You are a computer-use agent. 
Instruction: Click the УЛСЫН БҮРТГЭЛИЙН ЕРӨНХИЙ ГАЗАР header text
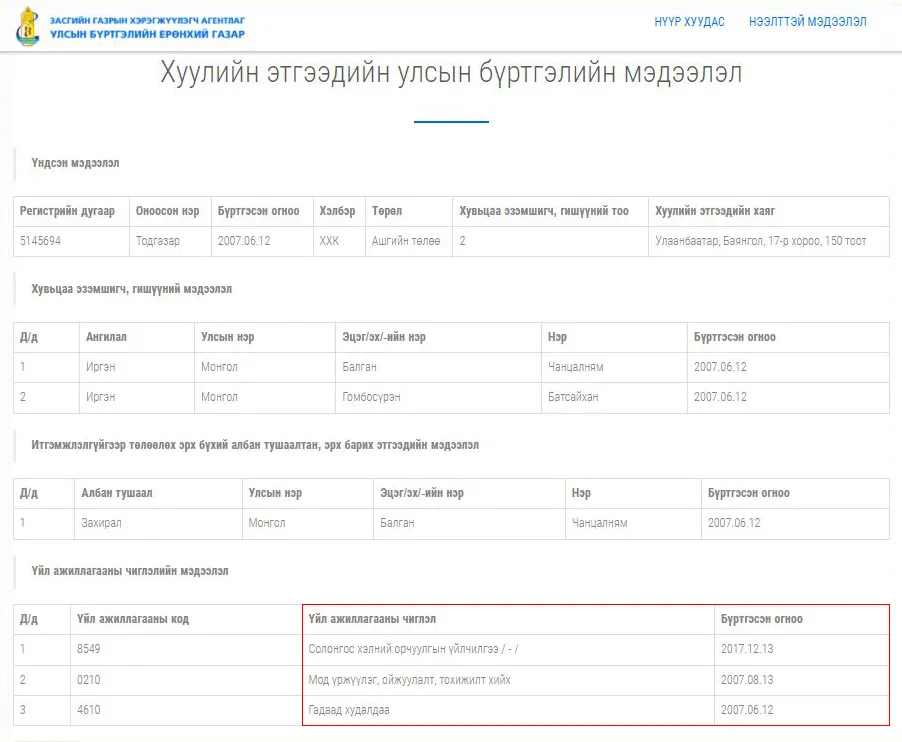147,34
